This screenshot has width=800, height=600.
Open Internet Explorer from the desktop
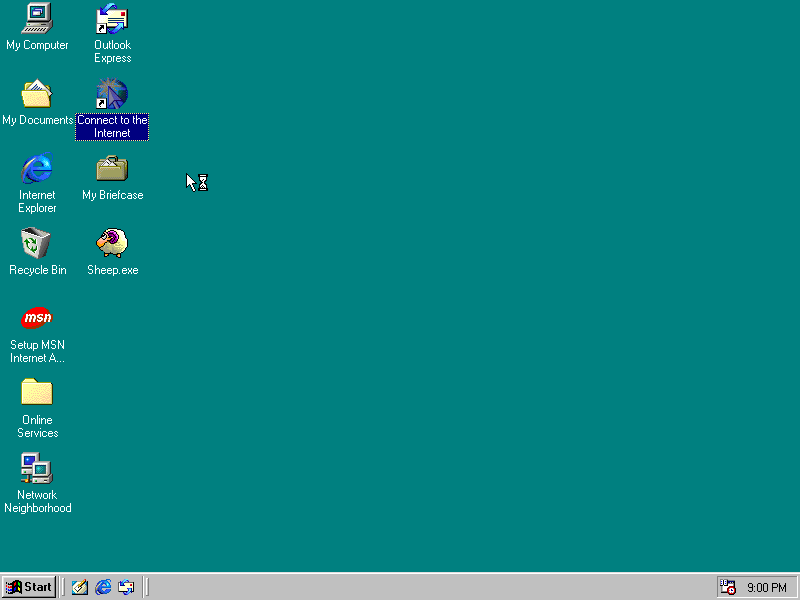[x=37, y=168]
